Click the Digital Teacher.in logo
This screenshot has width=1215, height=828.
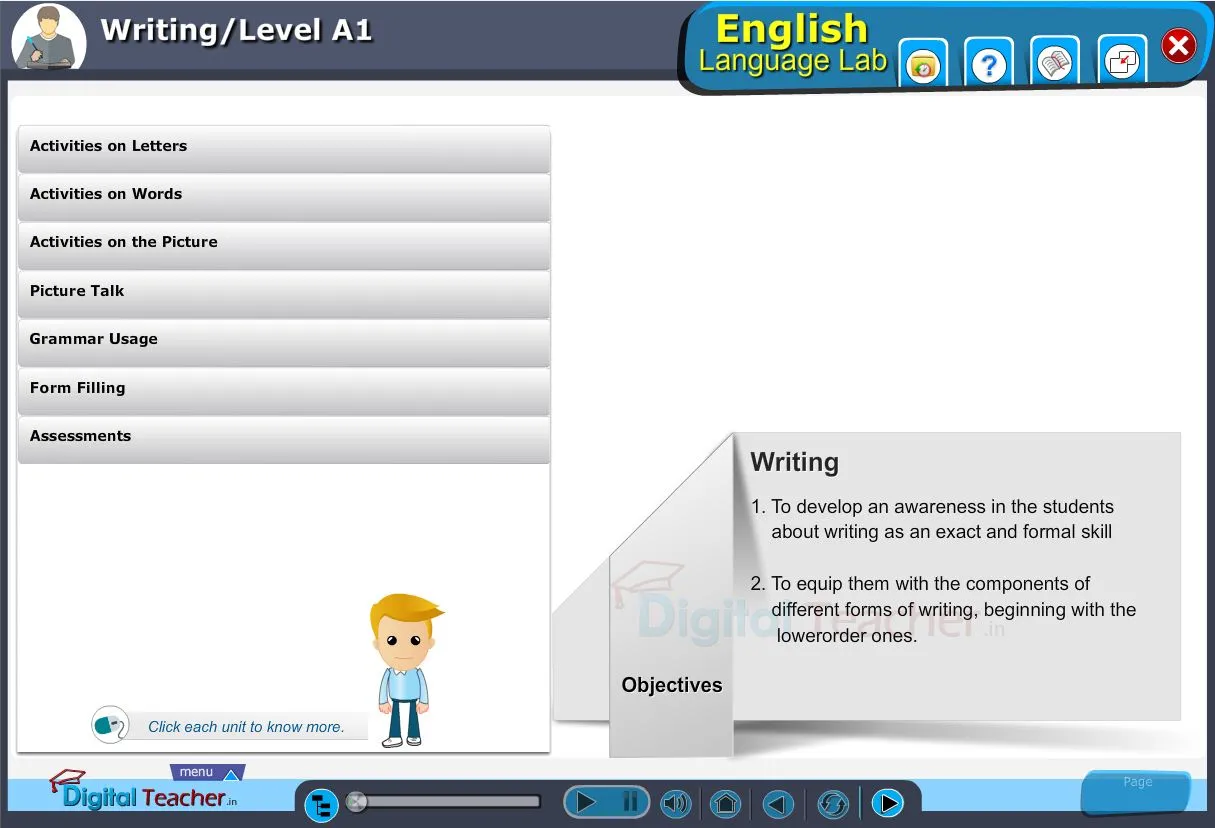pos(144,791)
